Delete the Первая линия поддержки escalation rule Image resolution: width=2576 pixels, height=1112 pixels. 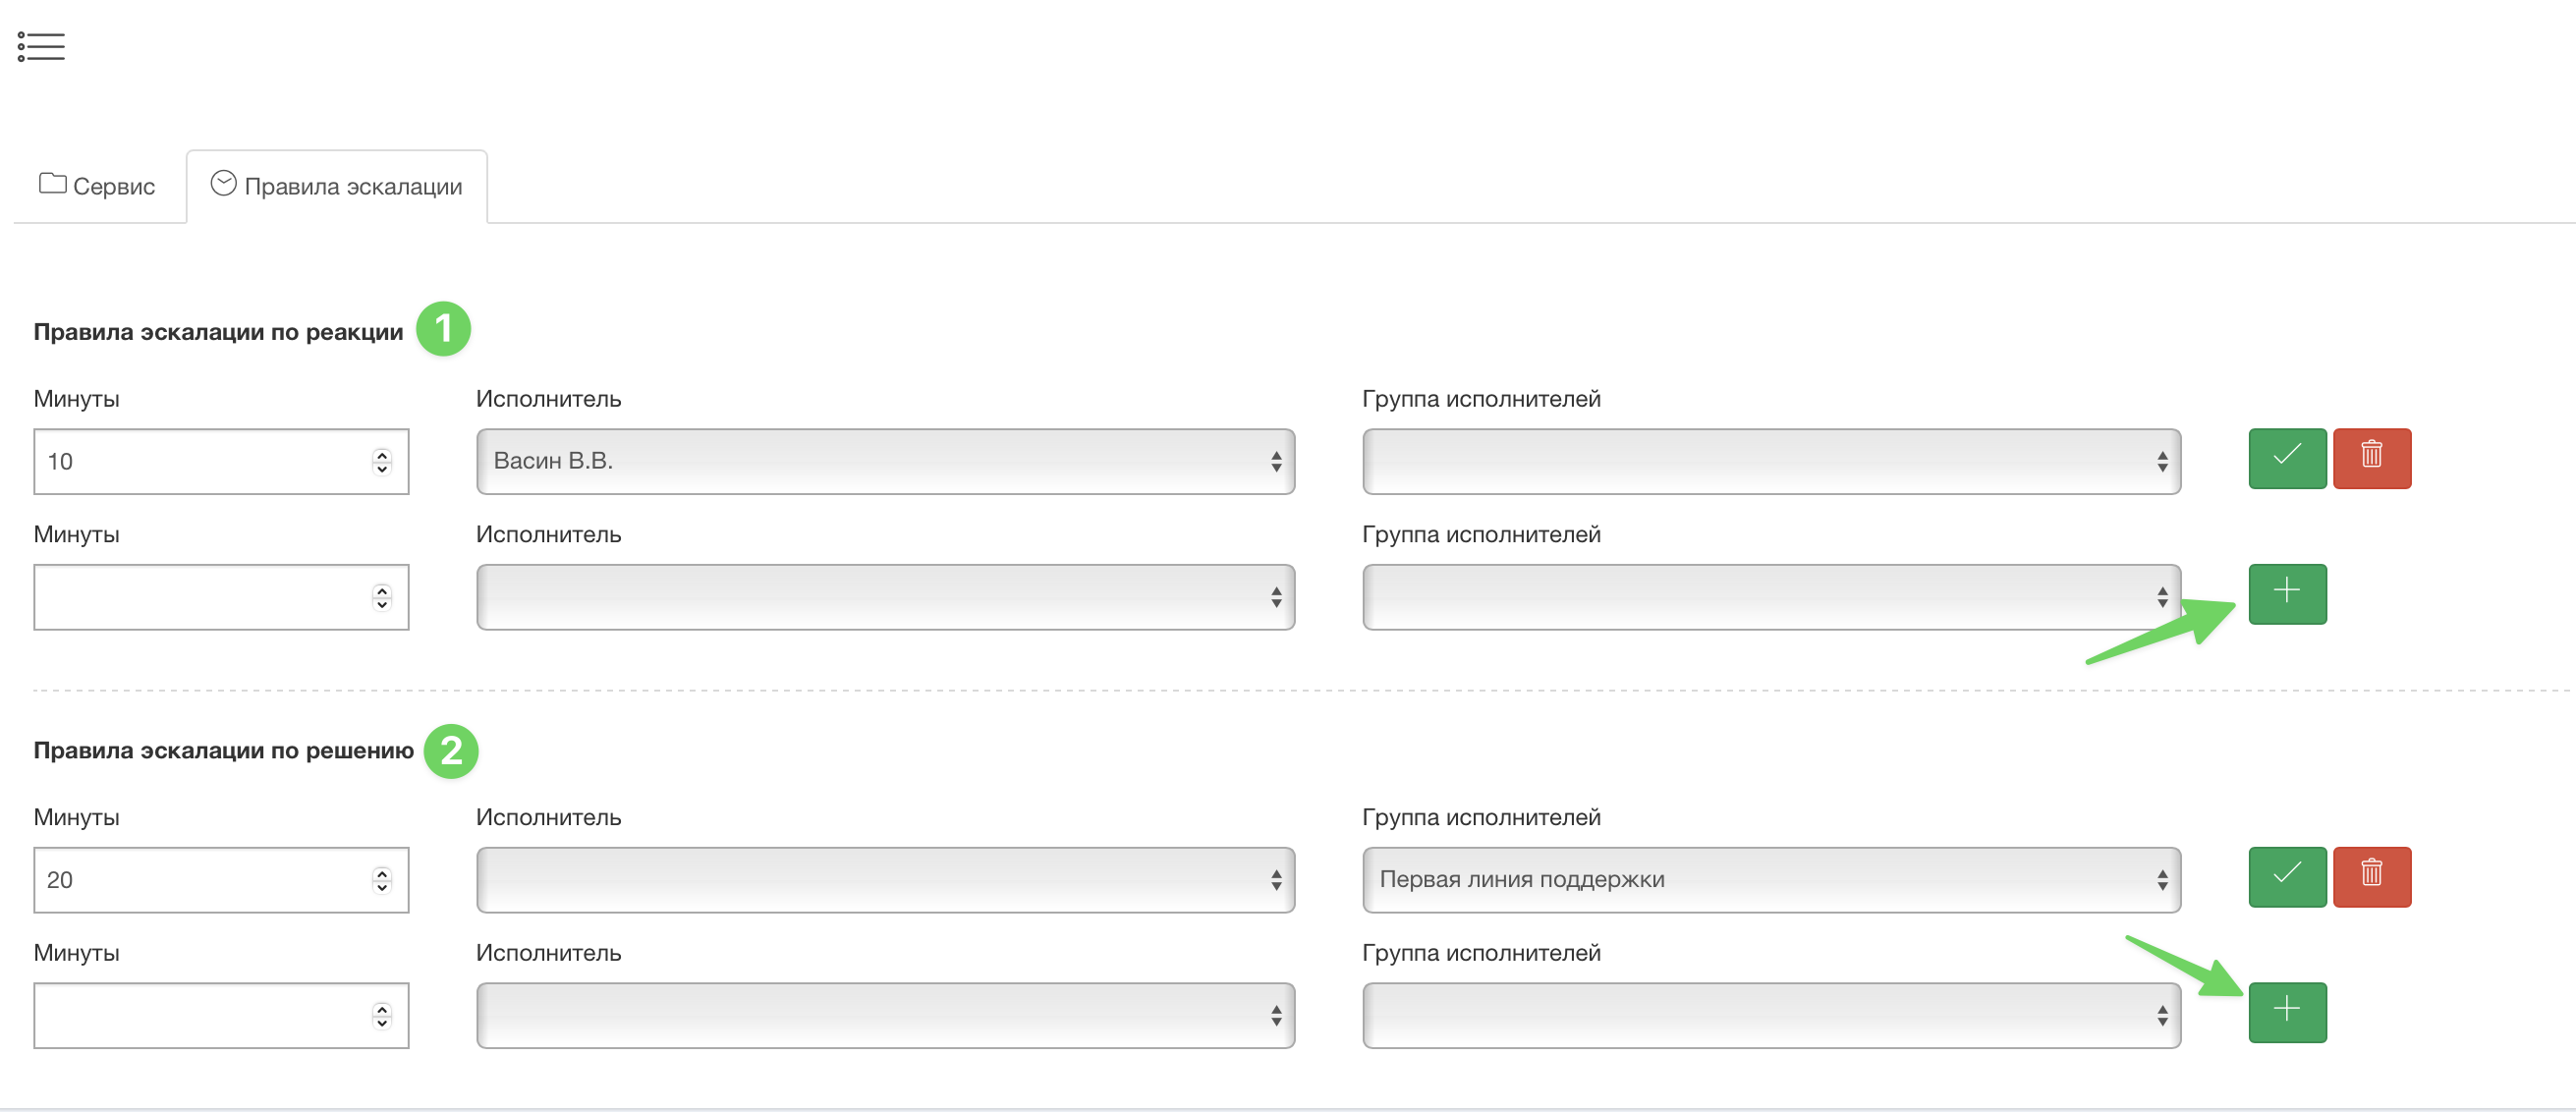point(2371,876)
